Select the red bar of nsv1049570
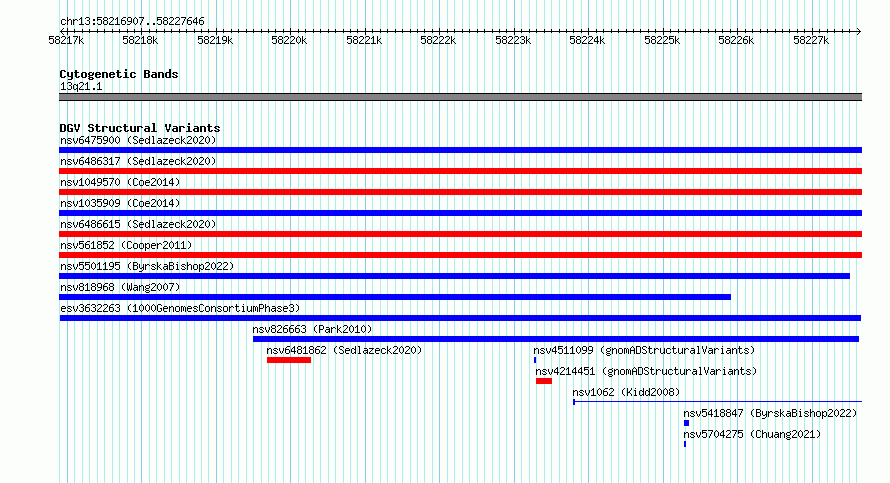Screen dimensions: 890x483 460,192
